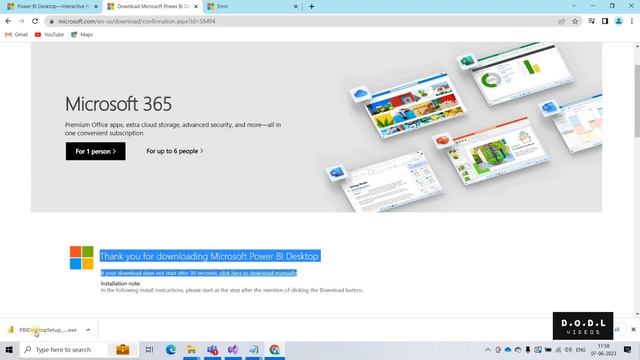Click the address bar URL field

(x=302, y=21)
